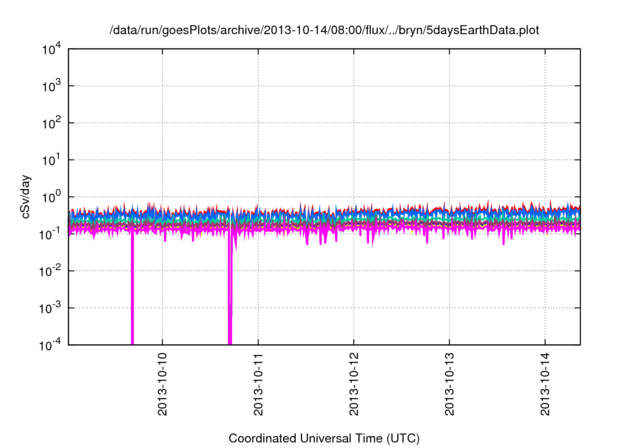Click the 10^-1 y-axis tick label
640x448 pixels.
50,234
